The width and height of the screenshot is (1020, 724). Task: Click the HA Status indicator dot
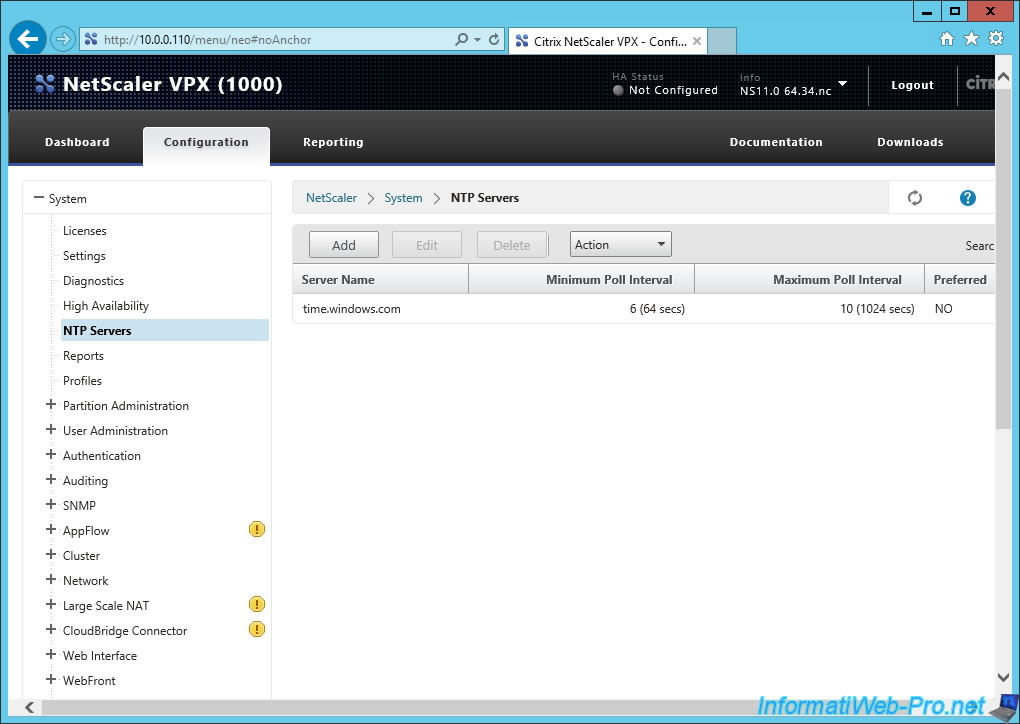618,90
